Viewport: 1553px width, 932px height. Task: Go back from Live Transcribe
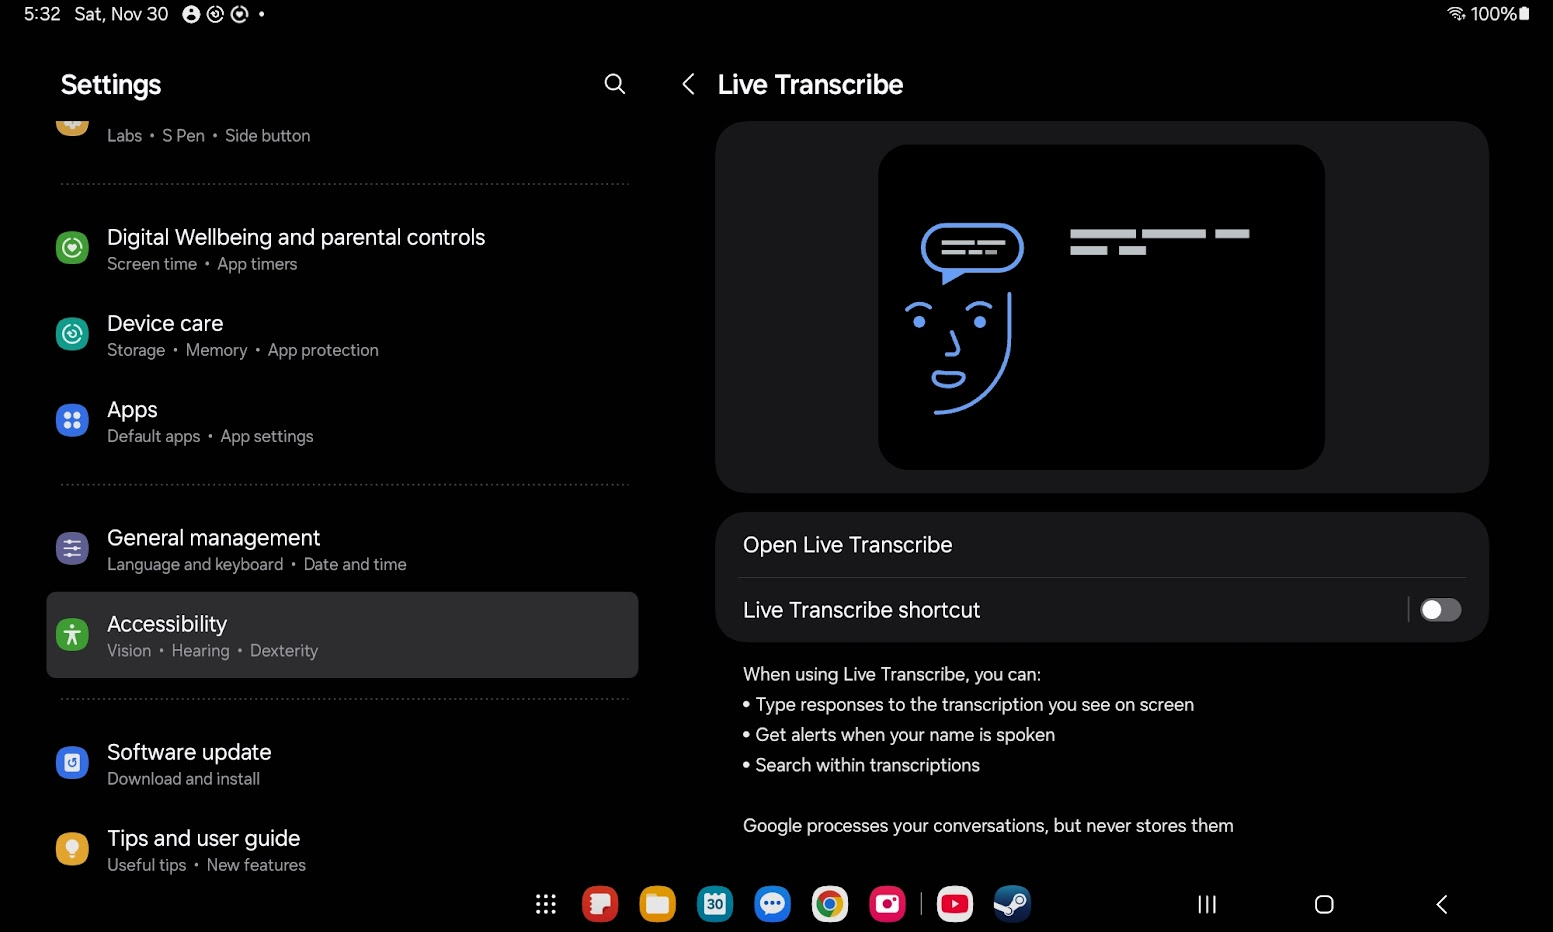pyautogui.click(x=688, y=84)
